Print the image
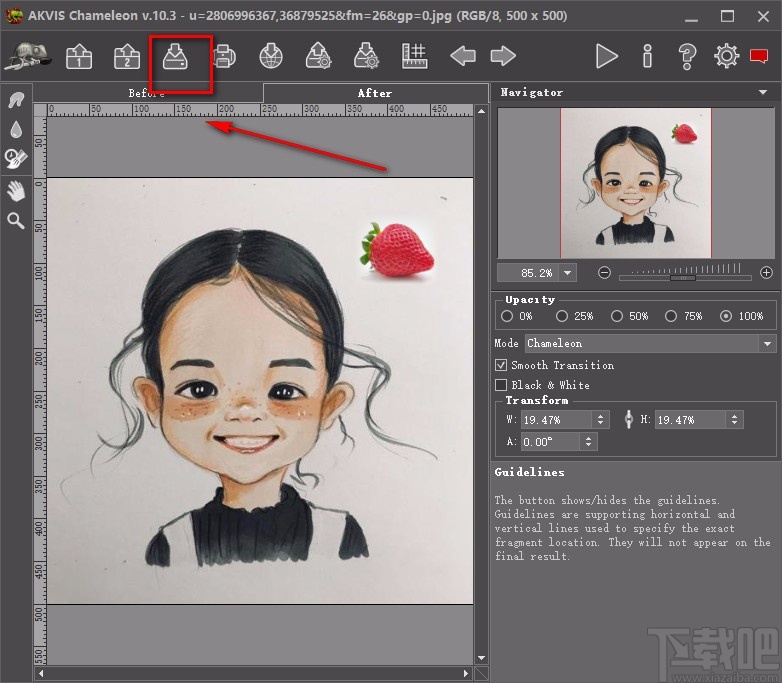Image resolution: width=782 pixels, height=683 pixels. [224, 56]
